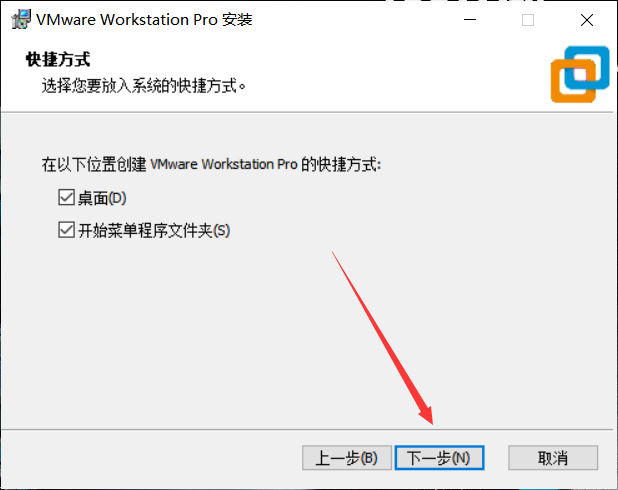The image size is (618, 490).
Task: Click the blue square of VMware logo
Action: 587,67
